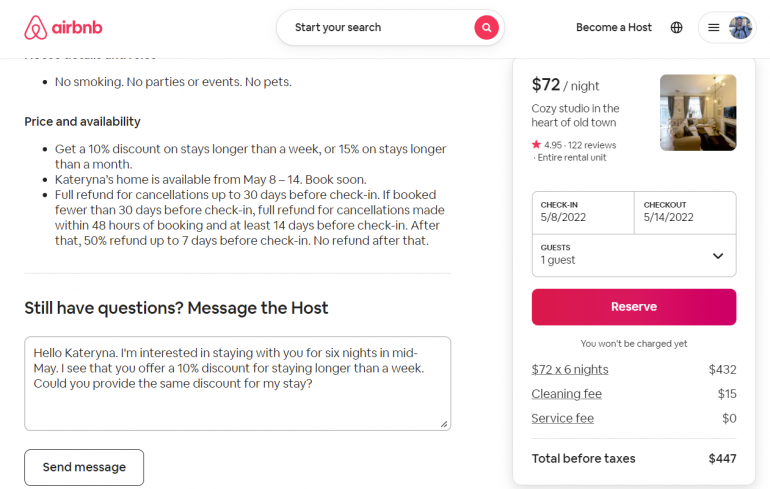
Task: Click the Become a Host link
Action: click(x=613, y=28)
